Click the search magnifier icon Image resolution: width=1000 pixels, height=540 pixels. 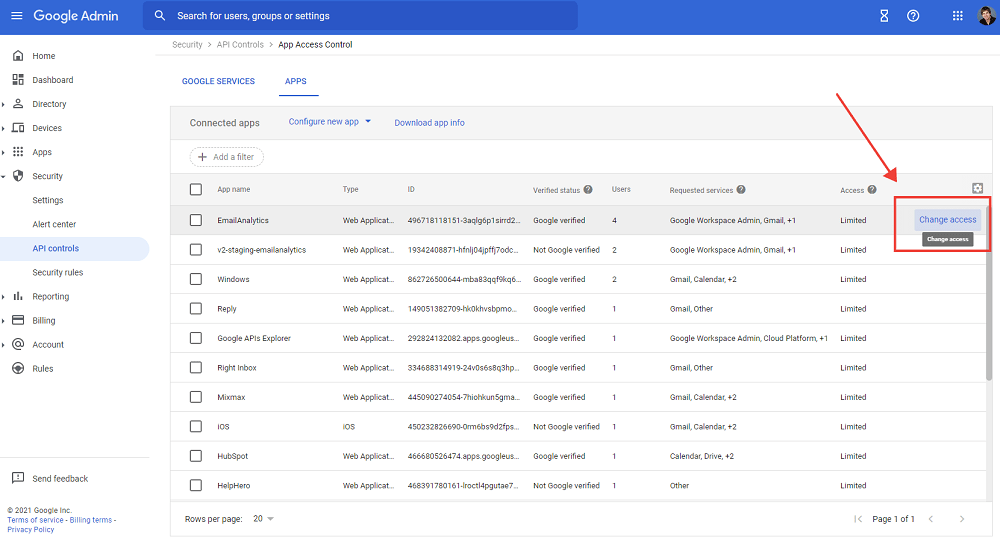pos(159,15)
